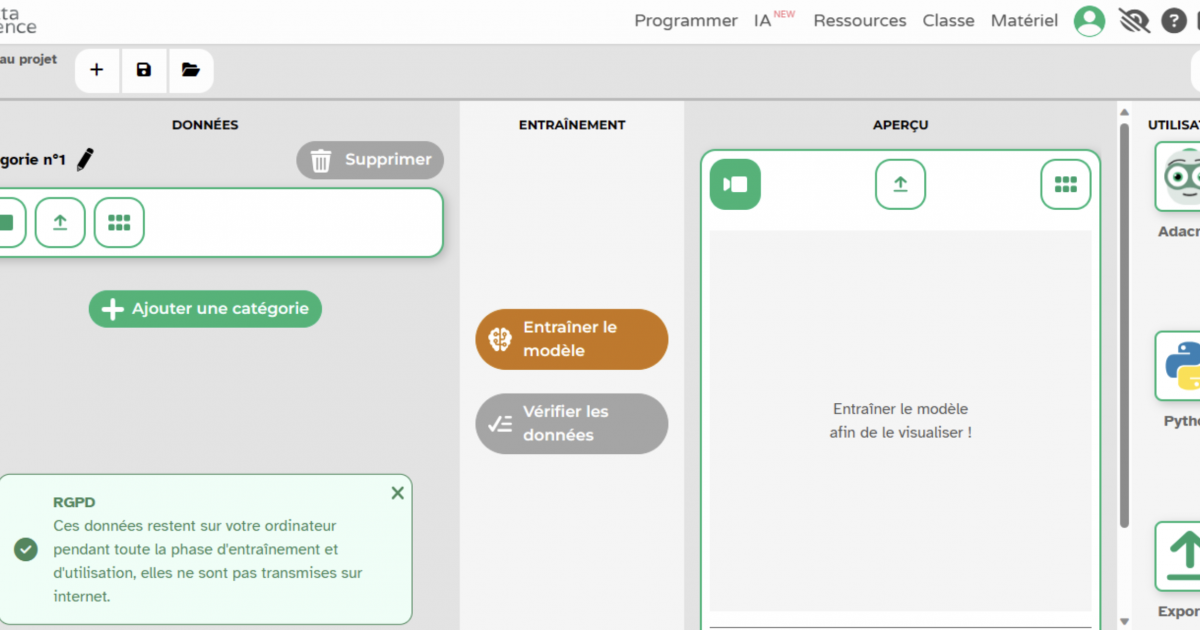1200x630 pixels.
Task: Open a project via the folder icon
Action: (x=191, y=70)
